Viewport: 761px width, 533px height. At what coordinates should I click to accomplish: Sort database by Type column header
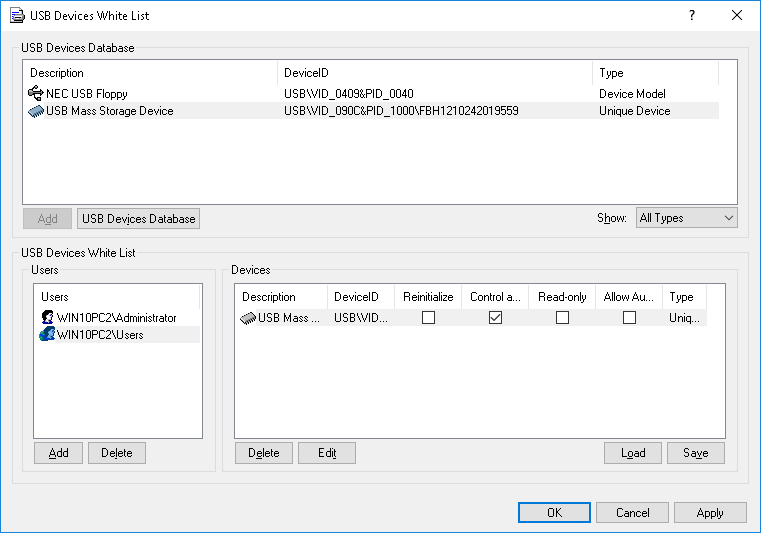pos(655,73)
